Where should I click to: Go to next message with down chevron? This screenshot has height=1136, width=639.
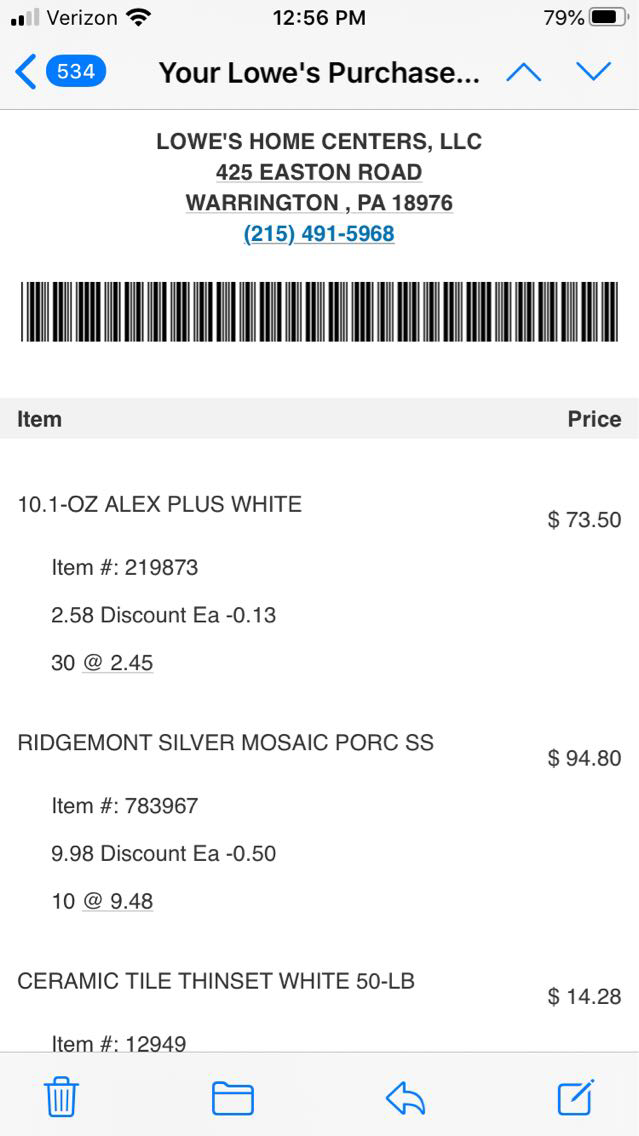click(593, 72)
